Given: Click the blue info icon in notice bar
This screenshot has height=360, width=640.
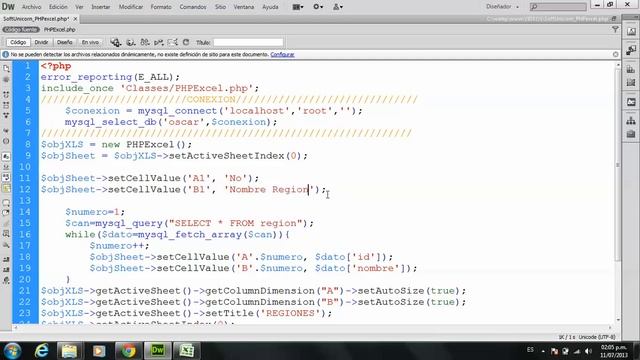Looking at the screenshot, I should pyautogui.click(x=6, y=54).
